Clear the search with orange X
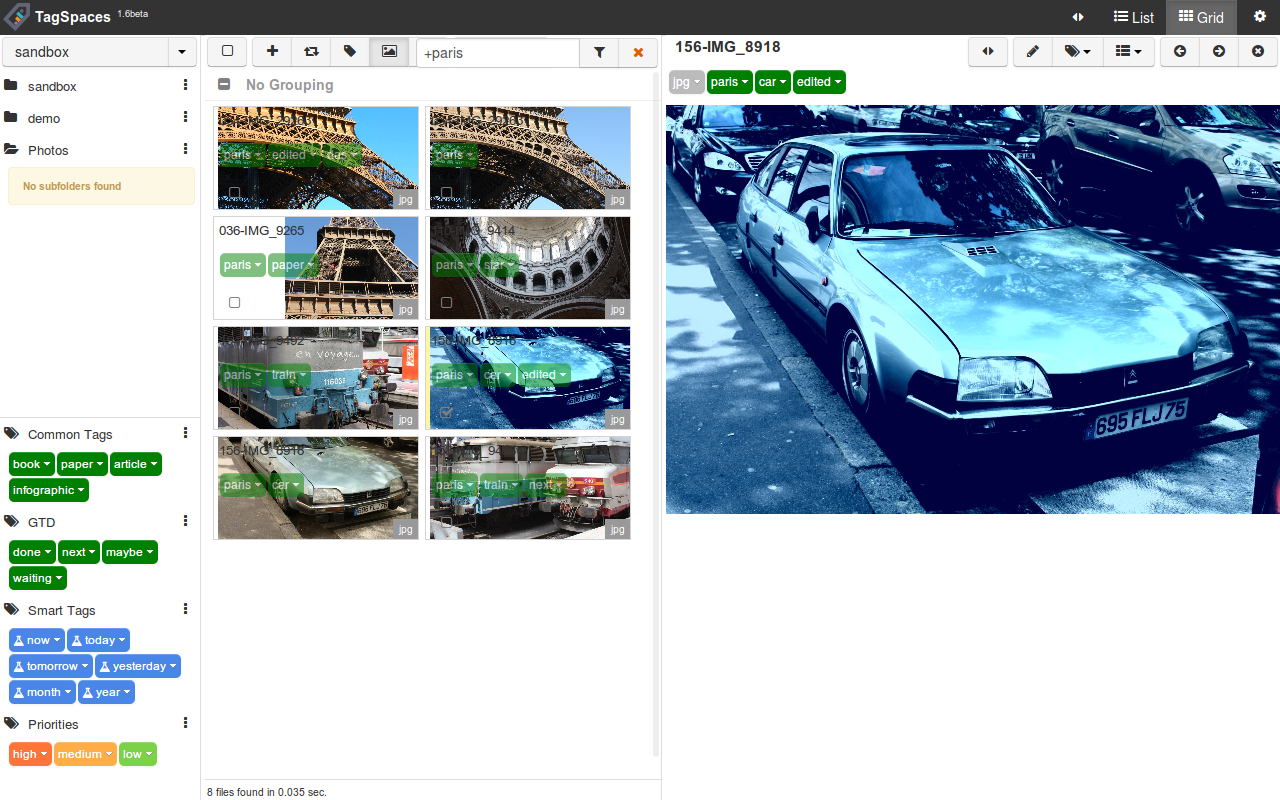 tap(638, 53)
